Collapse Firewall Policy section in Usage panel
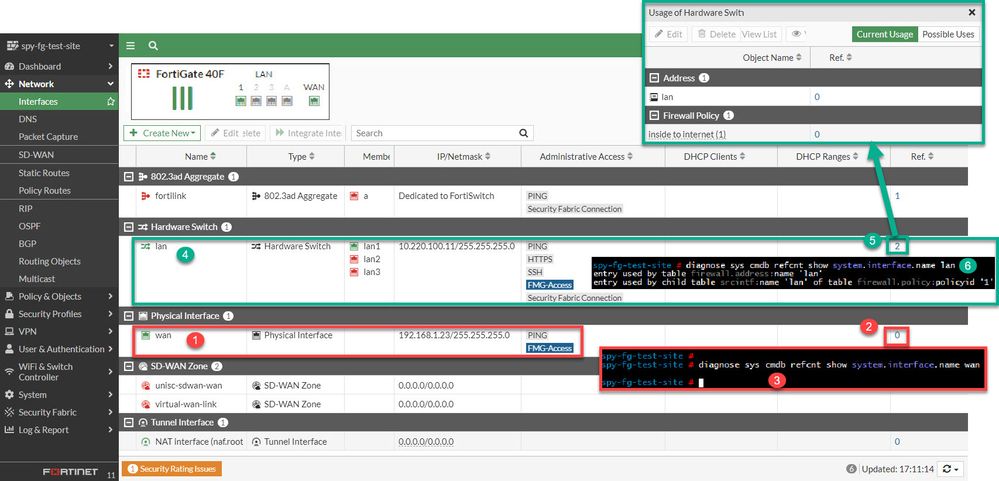This screenshot has height=481, width=999. click(x=654, y=116)
